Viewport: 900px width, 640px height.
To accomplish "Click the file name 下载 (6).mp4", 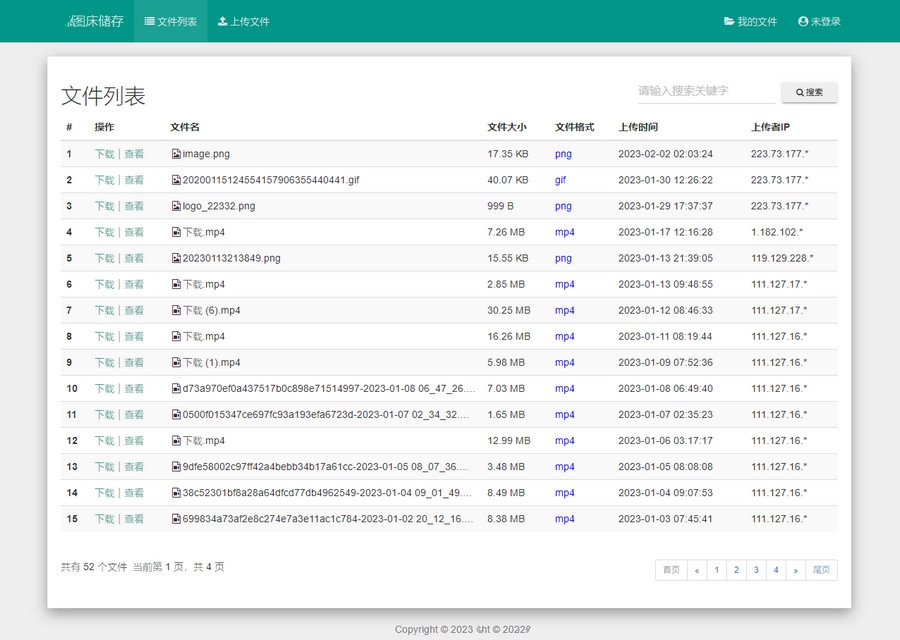I will [x=211, y=311].
